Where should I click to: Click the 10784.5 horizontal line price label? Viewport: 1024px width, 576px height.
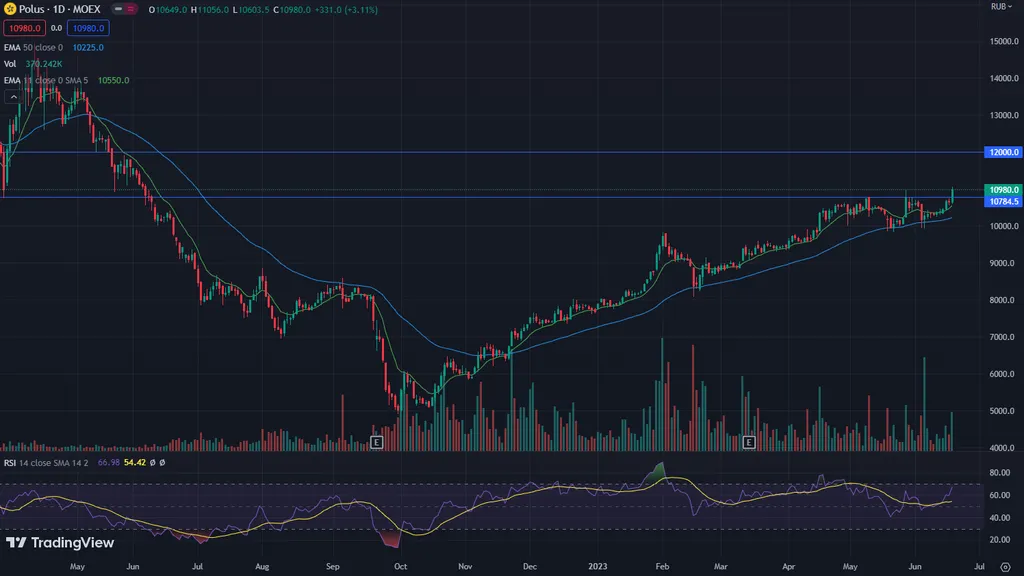coord(1003,202)
